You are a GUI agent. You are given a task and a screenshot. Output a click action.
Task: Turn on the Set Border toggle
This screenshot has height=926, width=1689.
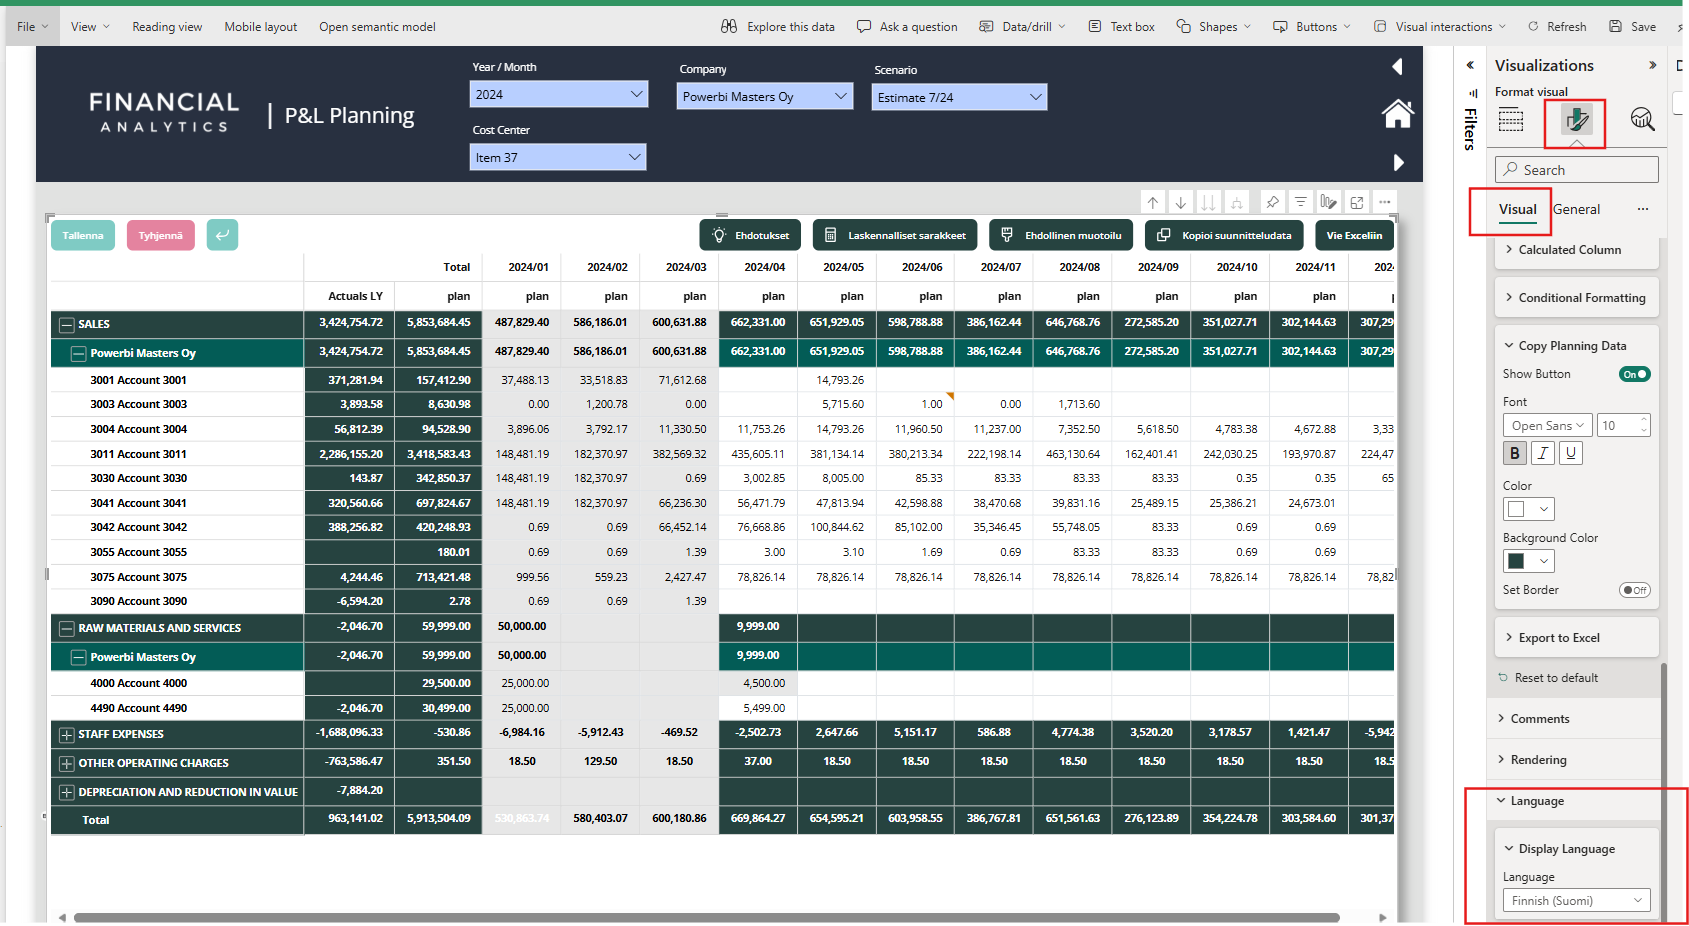[x=1635, y=590]
